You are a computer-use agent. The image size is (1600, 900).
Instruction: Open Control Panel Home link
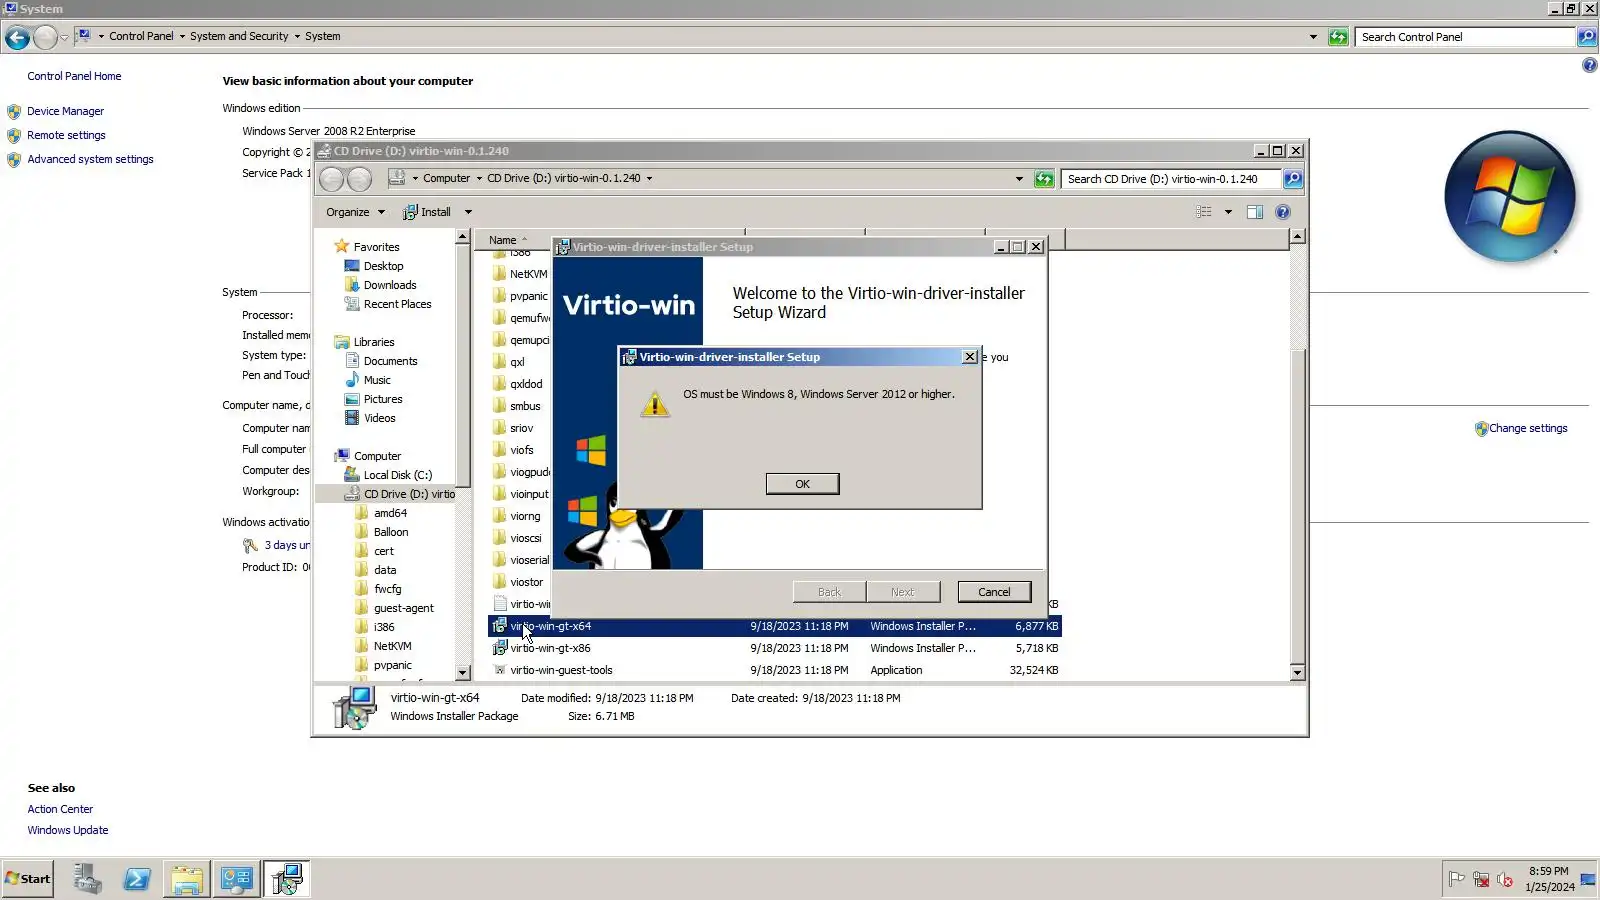coord(74,76)
